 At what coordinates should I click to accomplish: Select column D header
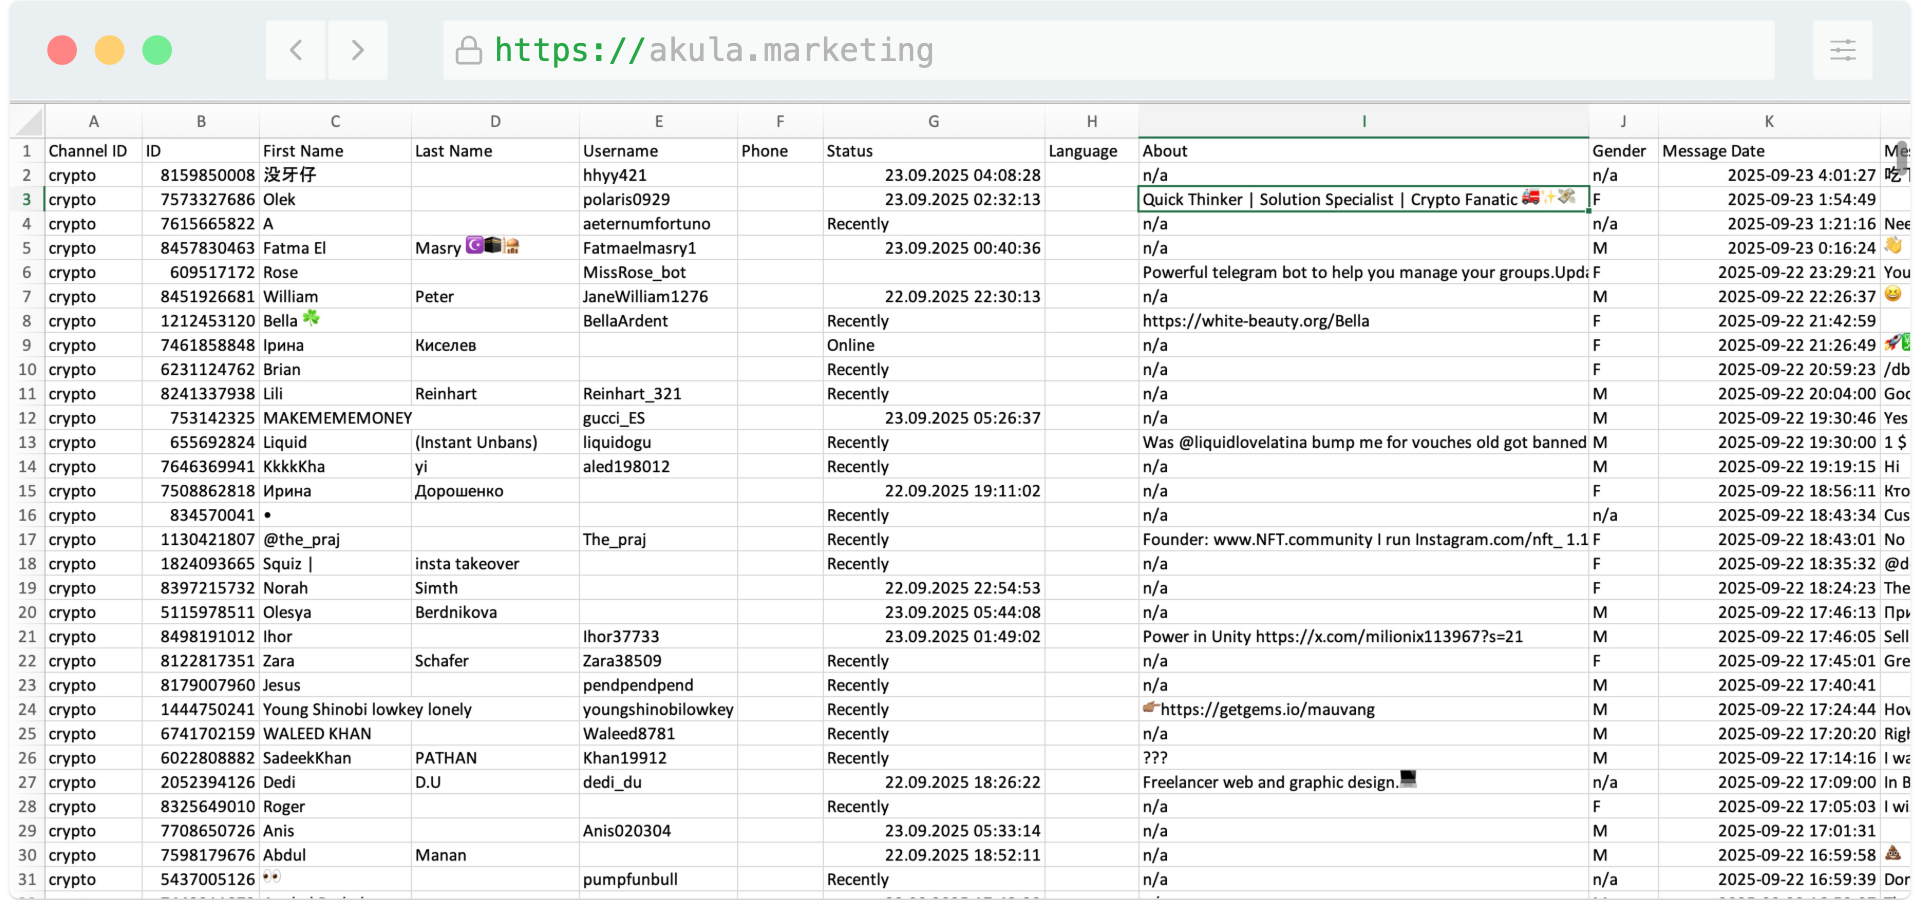495,121
